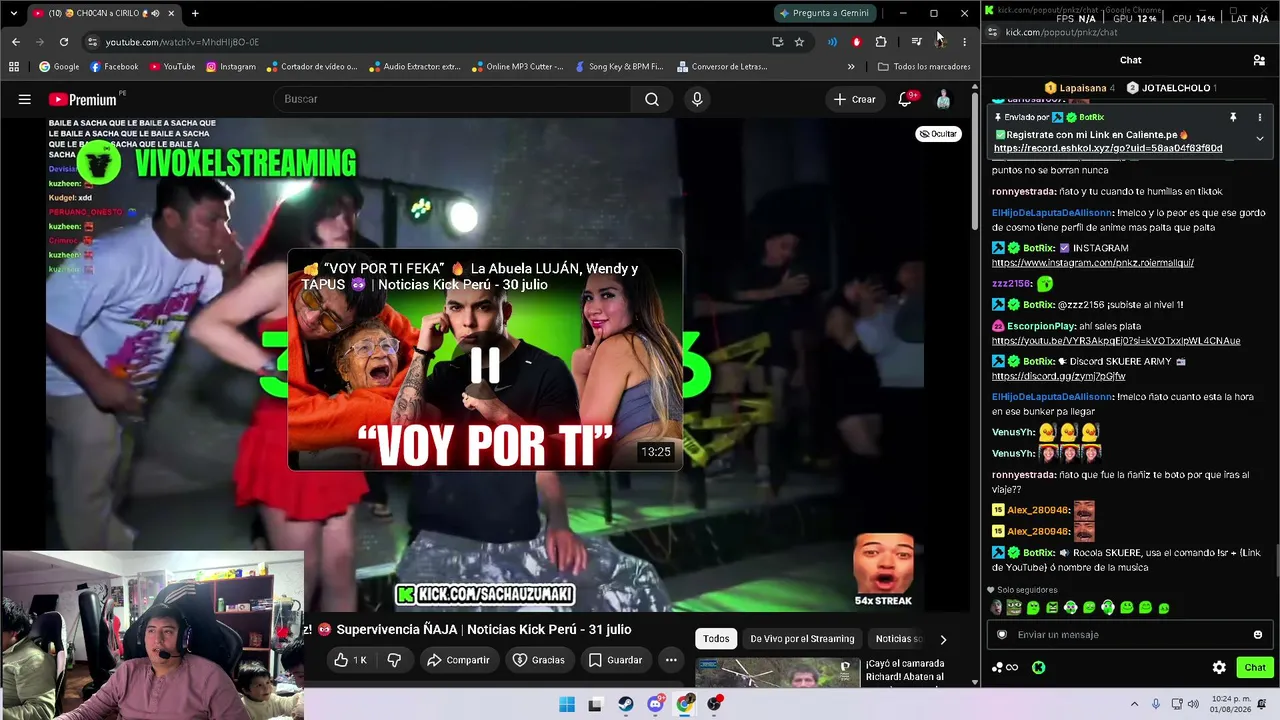
Task: Open site information for youtube.com
Action: [x=93, y=42]
